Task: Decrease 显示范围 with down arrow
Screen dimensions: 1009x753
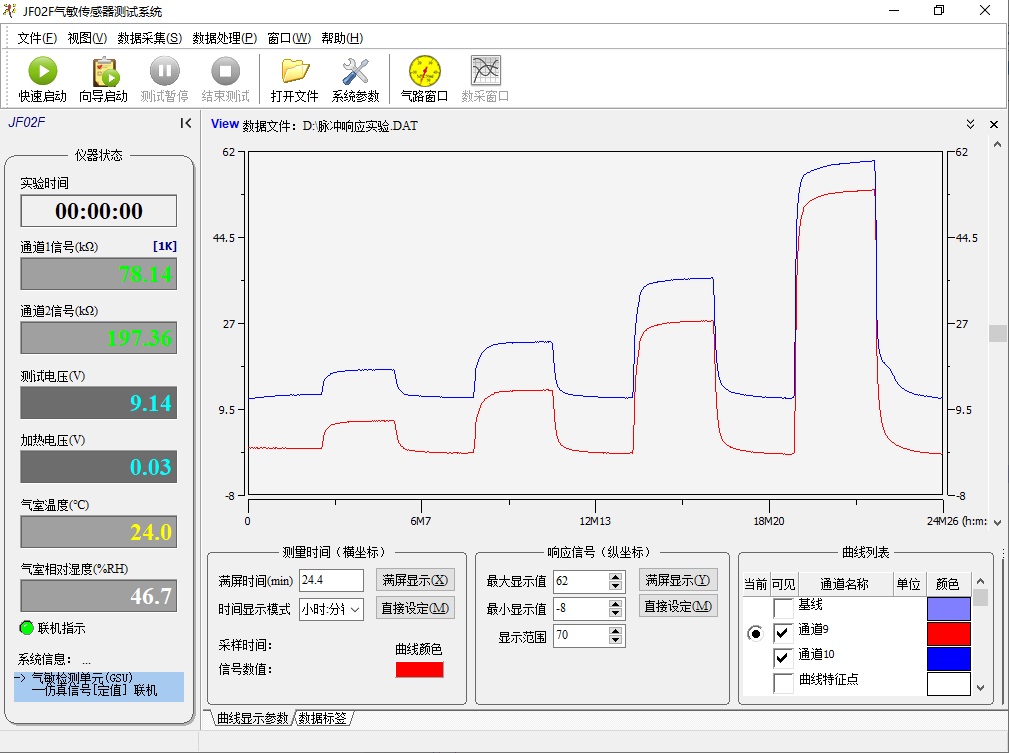Action: tap(616, 640)
